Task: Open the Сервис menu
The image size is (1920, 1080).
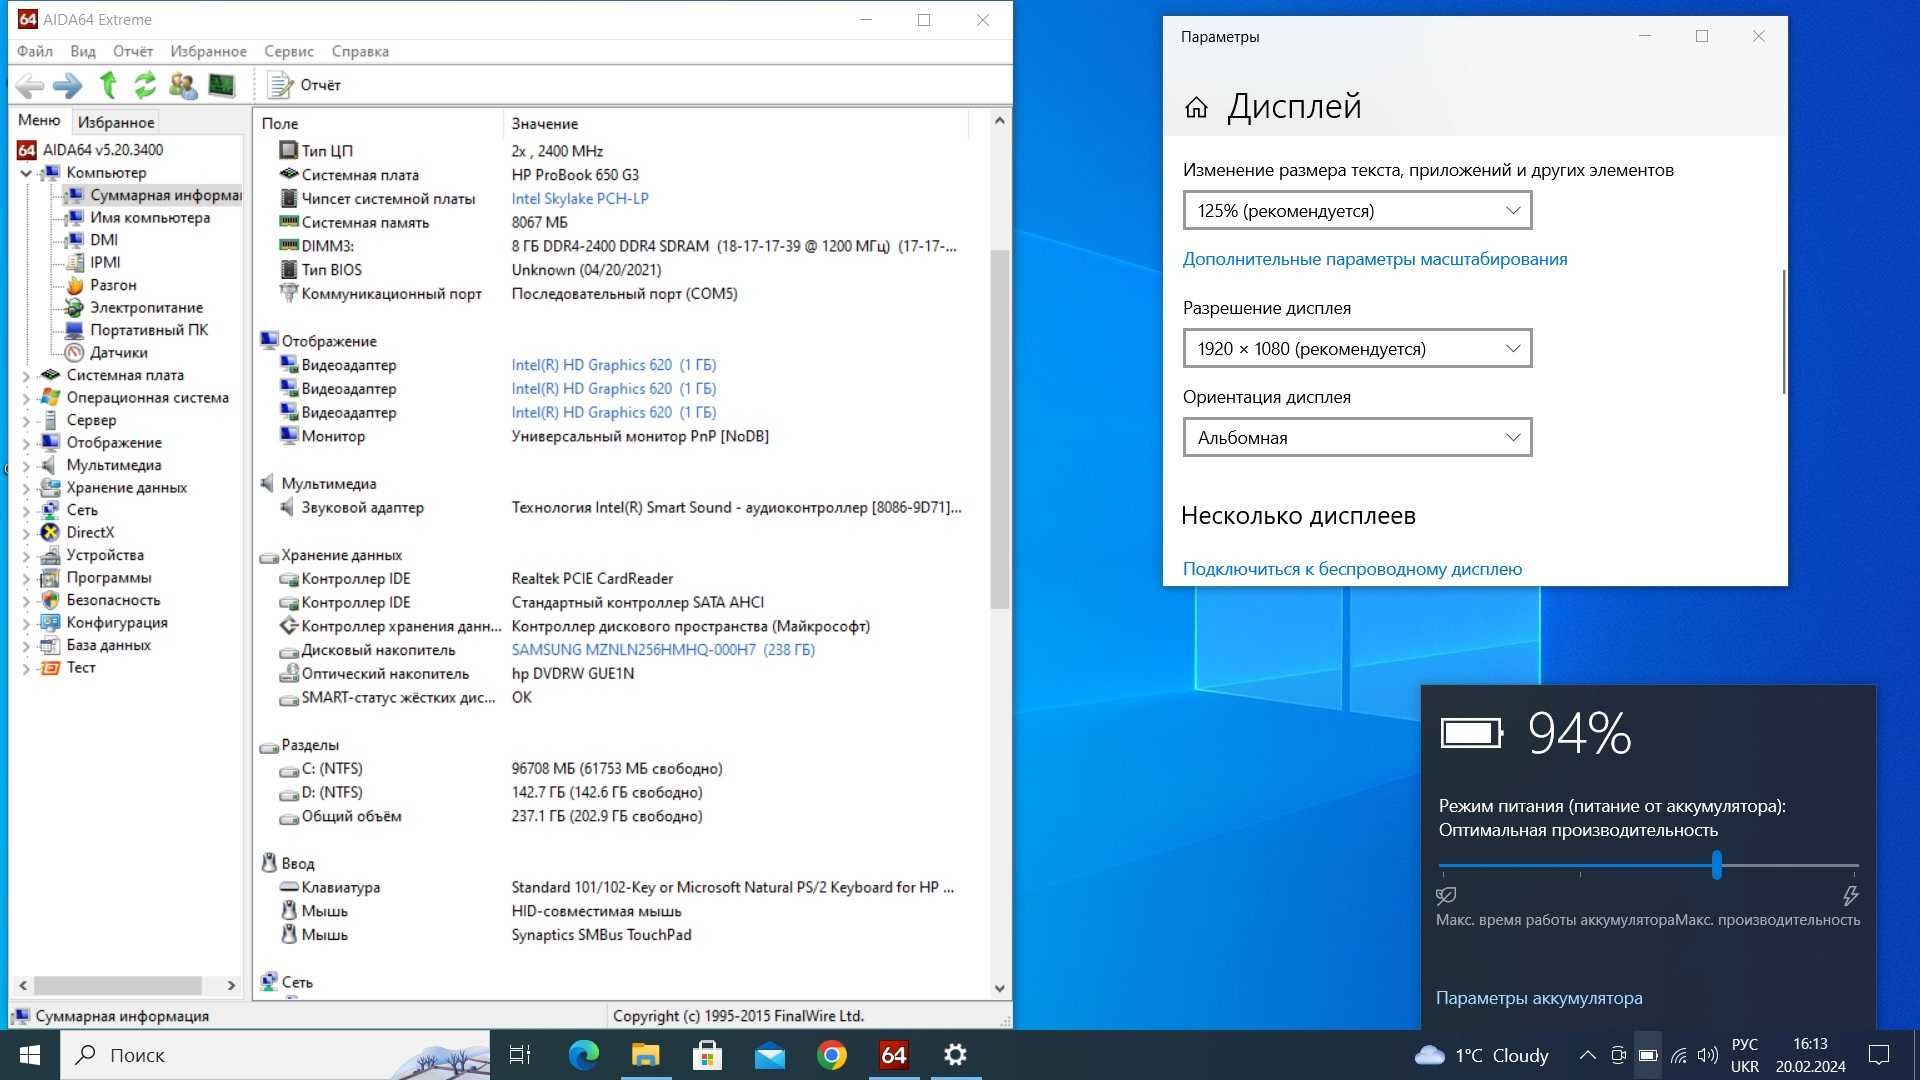Action: pyautogui.click(x=289, y=51)
